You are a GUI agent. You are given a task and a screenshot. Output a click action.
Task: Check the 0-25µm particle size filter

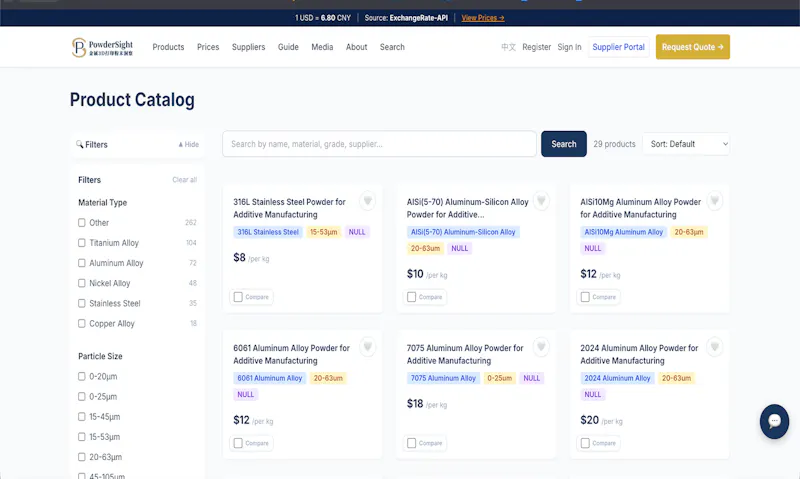(82, 396)
